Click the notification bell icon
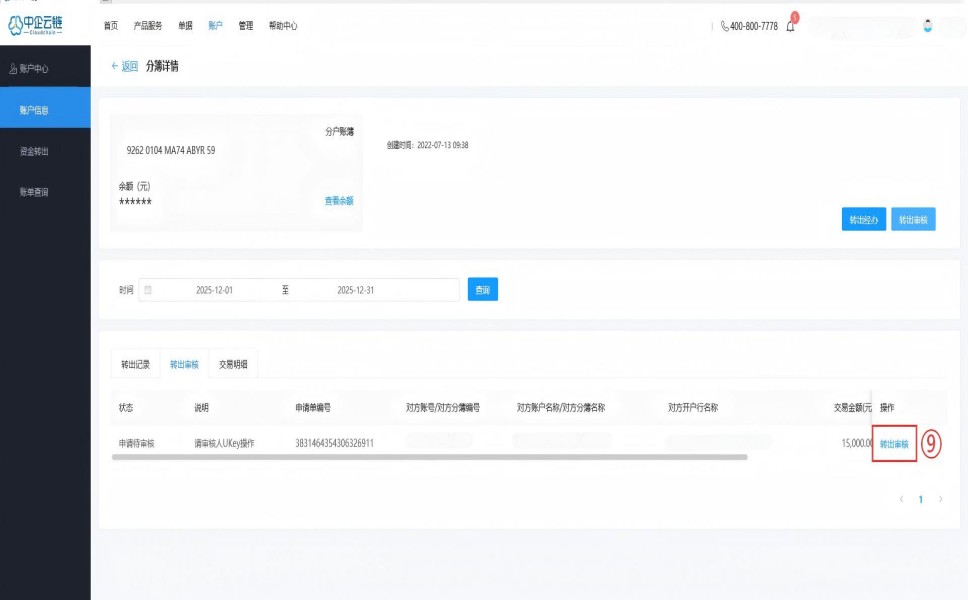The width and height of the screenshot is (968, 600). coord(790,26)
